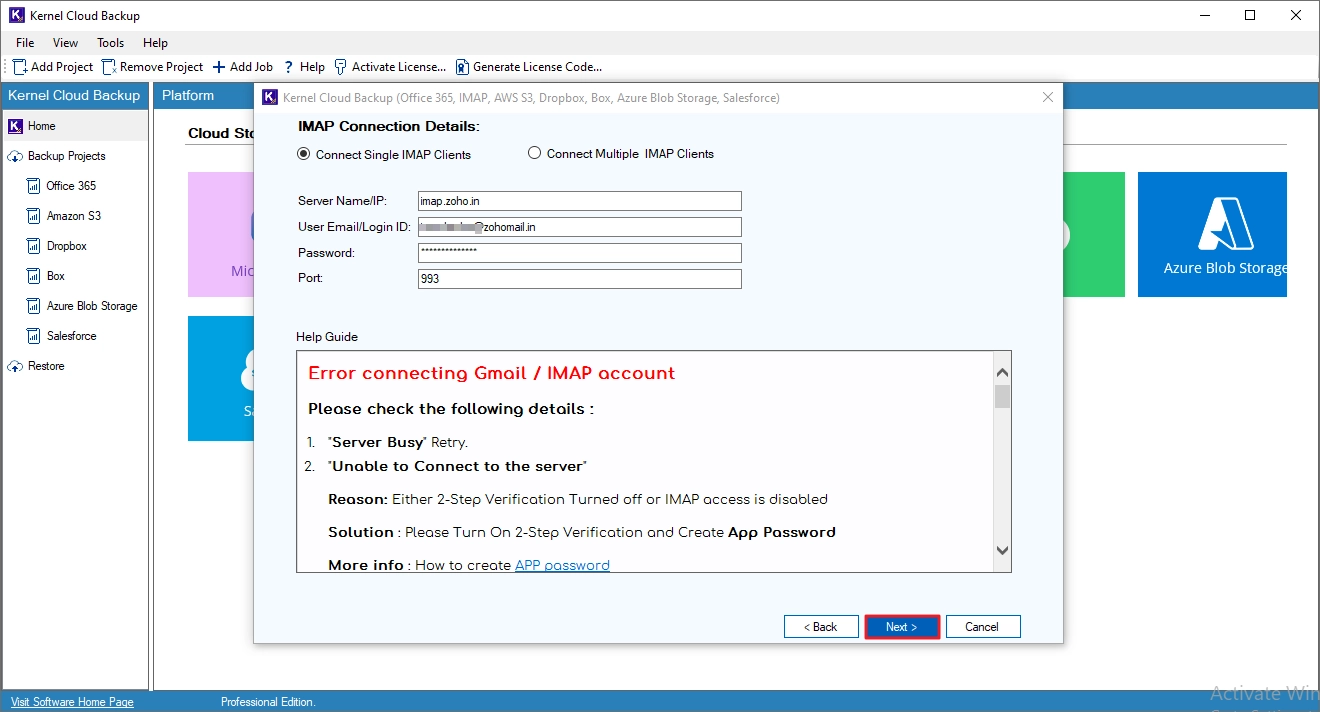Open the File menu
The width and height of the screenshot is (1320, 712).
tap(25, 43)
